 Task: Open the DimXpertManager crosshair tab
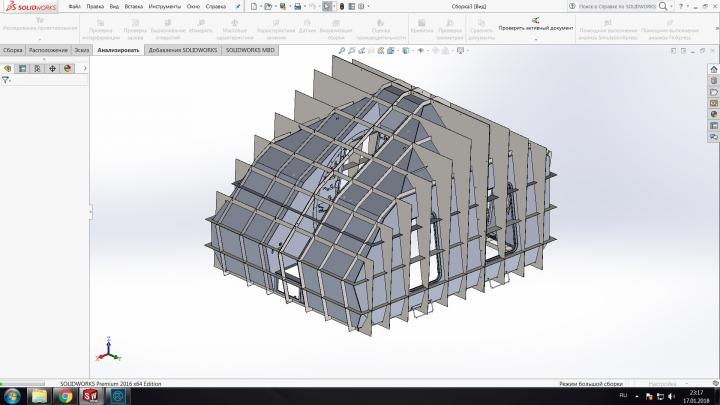click(52, 68)
